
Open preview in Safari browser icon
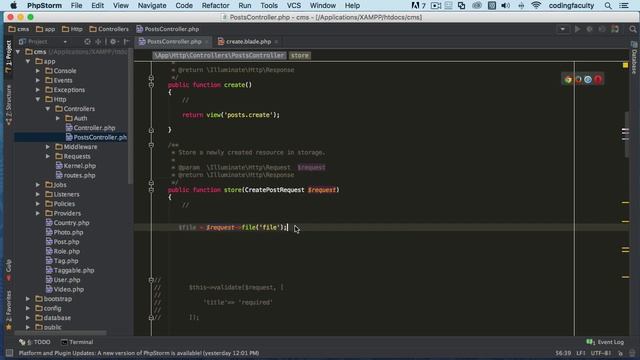point(588,80)
